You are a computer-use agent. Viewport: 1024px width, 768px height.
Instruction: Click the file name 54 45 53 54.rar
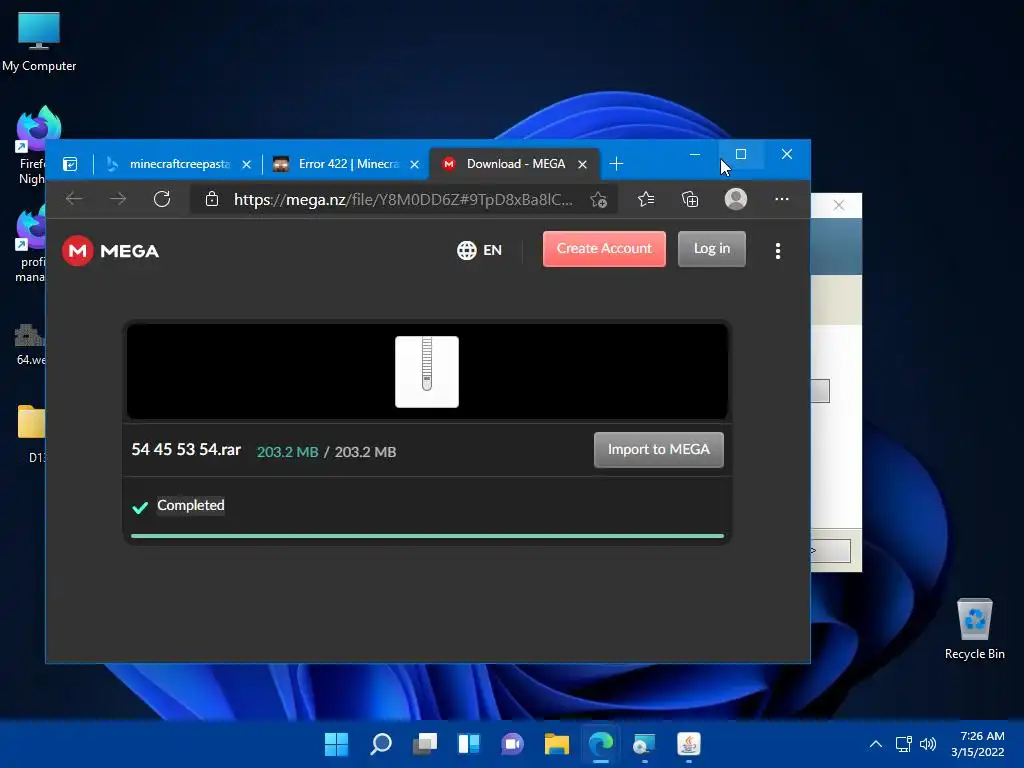[x=186, y=450]
